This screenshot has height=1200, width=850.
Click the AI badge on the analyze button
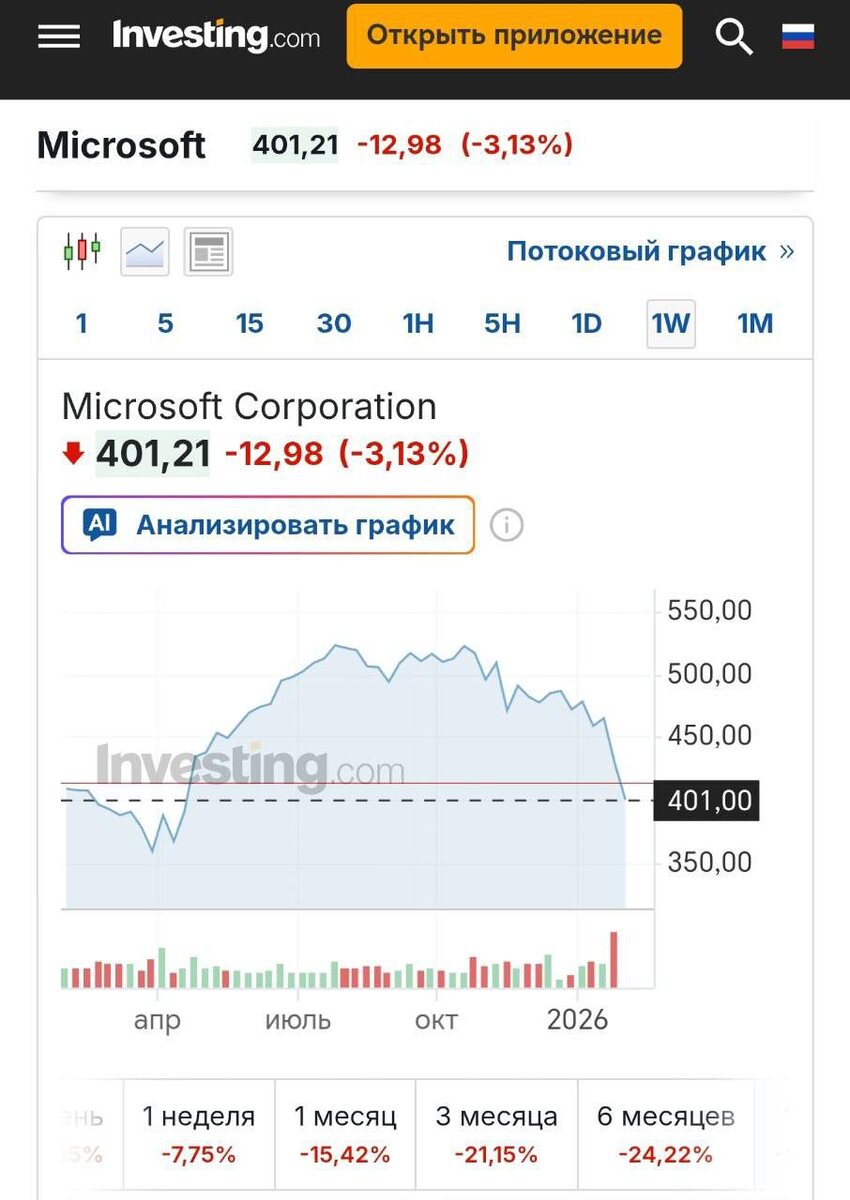pyautogui.click(x=100, y=524)
